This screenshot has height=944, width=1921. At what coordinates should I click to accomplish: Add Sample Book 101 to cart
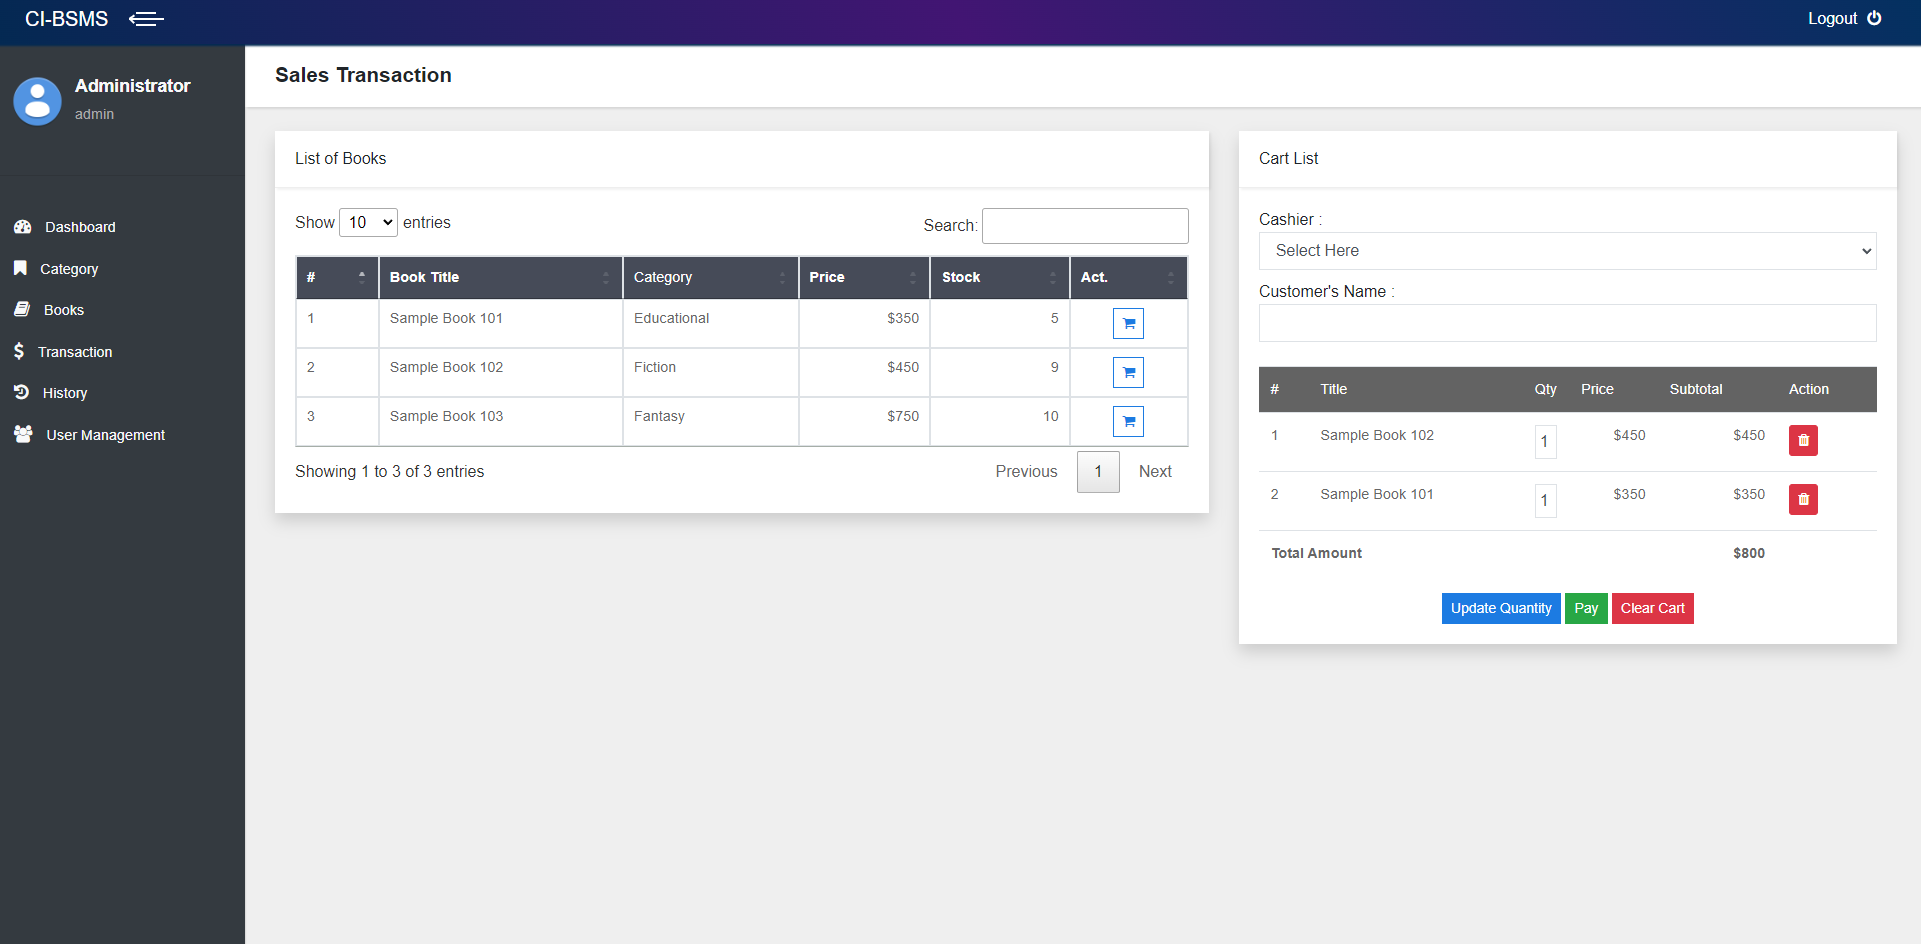click(x=1128, y=323)
